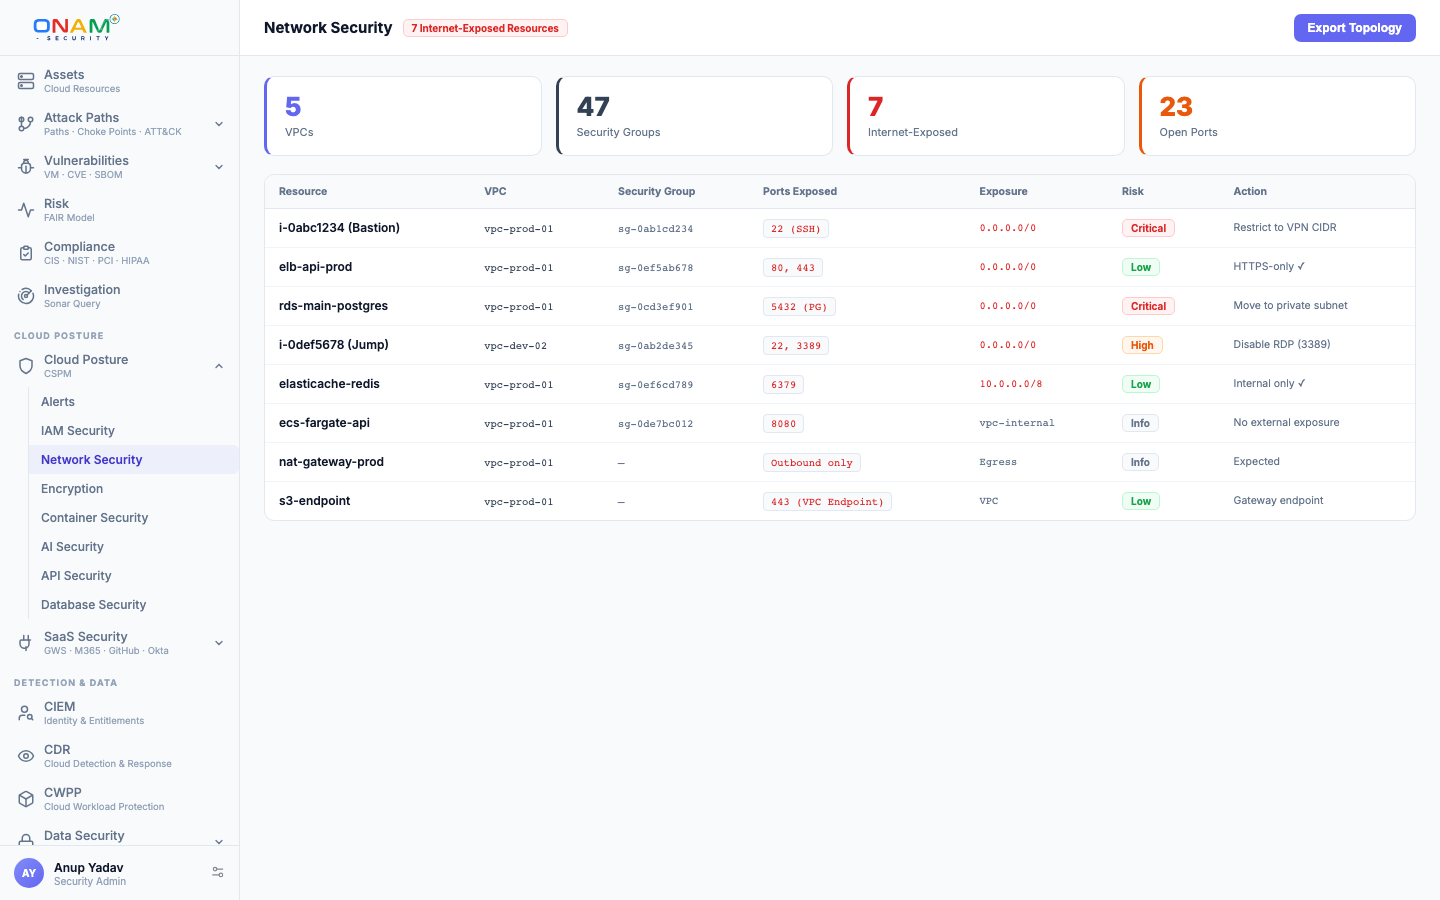Click the CIEM identity icon
The height and width of the screenshot is (900, 1440).
[26, 713]
